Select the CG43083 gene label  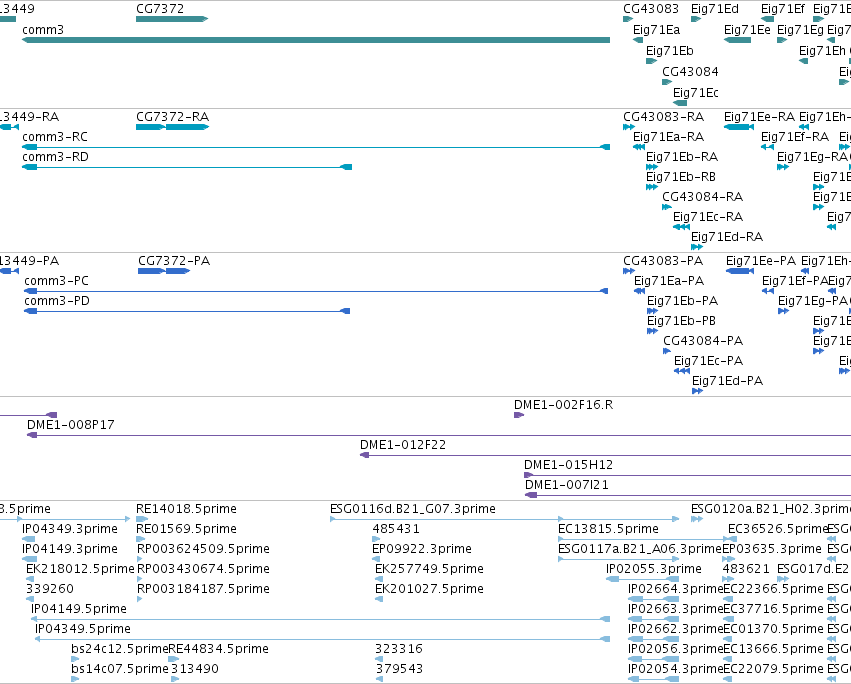point(651,9)
